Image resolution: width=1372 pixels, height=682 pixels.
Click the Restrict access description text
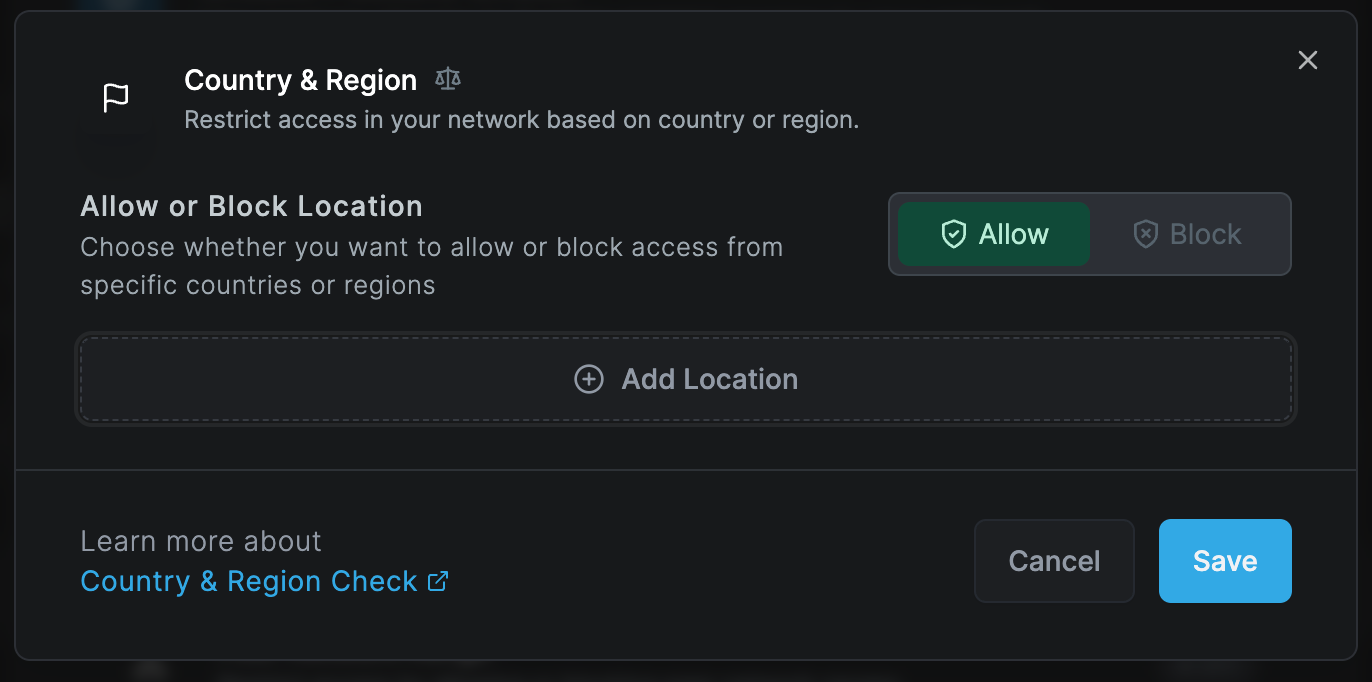point(522,120)
